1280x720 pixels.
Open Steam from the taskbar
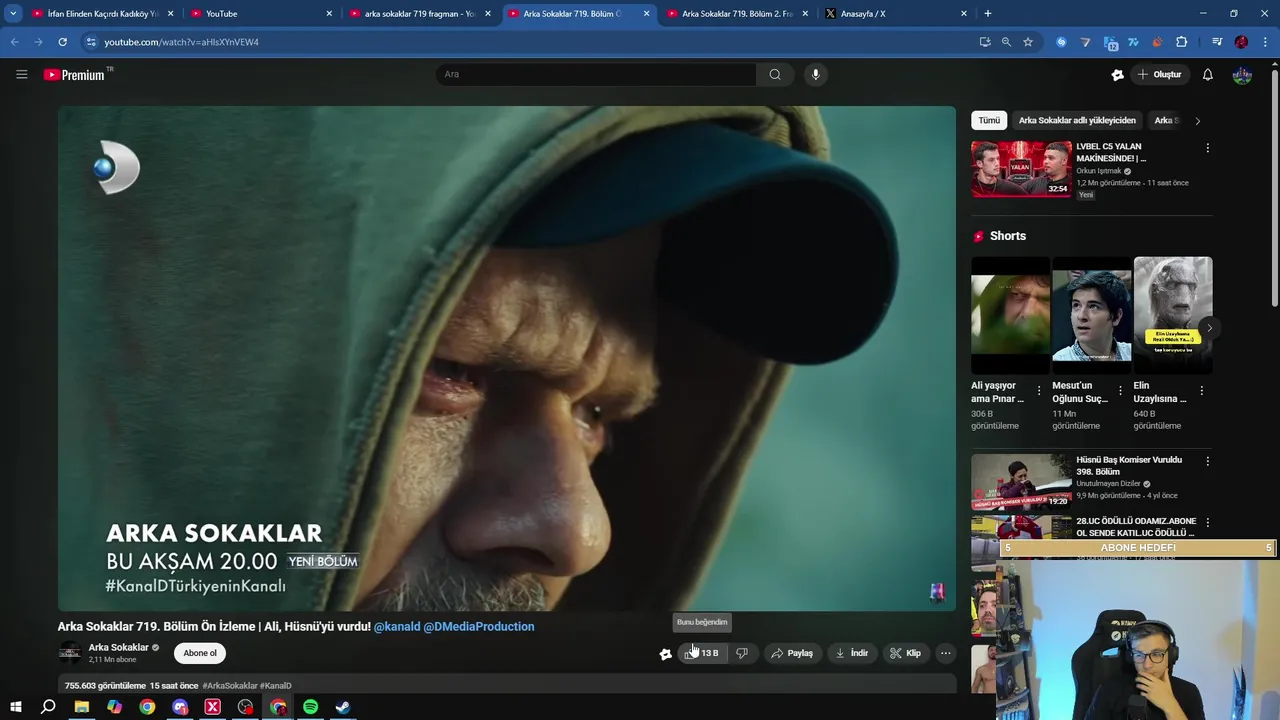pos(343,707)
